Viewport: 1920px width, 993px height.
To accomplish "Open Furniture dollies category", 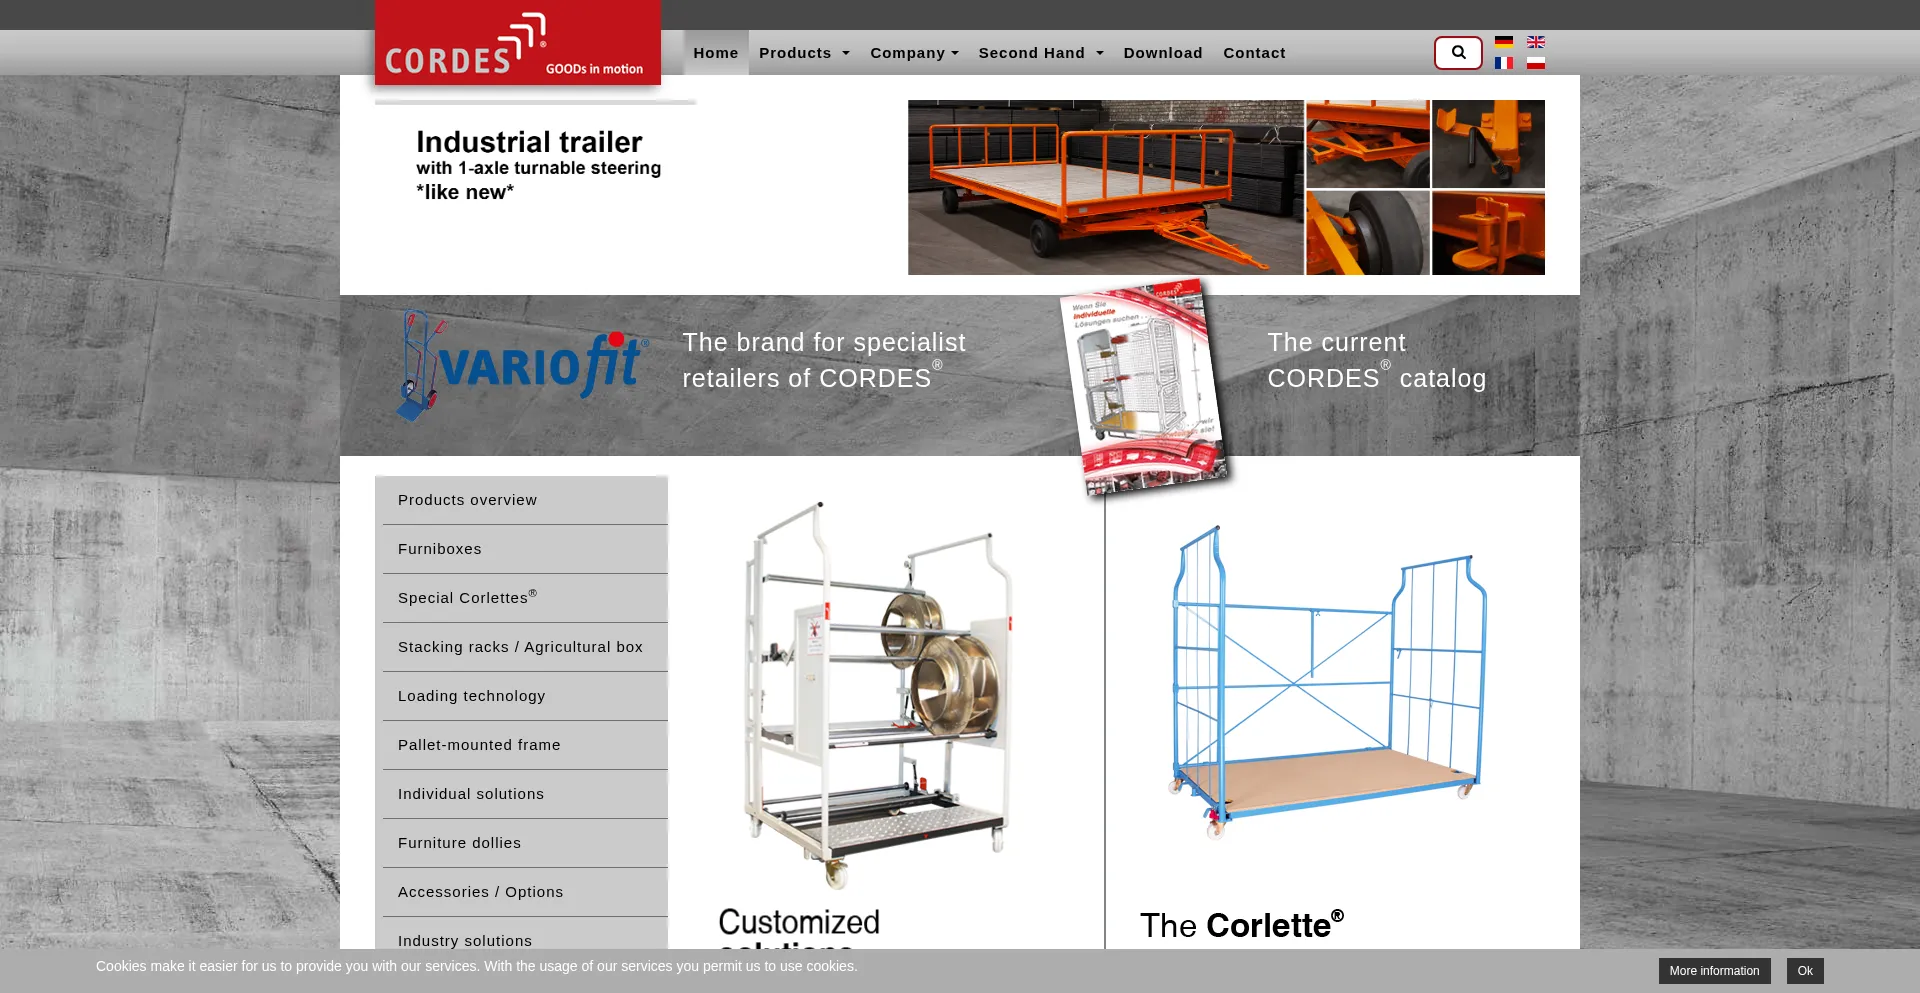I will tap(525, 843).
